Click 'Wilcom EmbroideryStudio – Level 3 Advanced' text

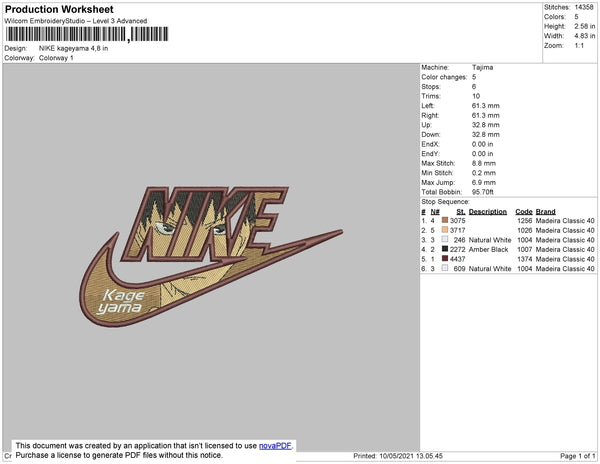76,21
